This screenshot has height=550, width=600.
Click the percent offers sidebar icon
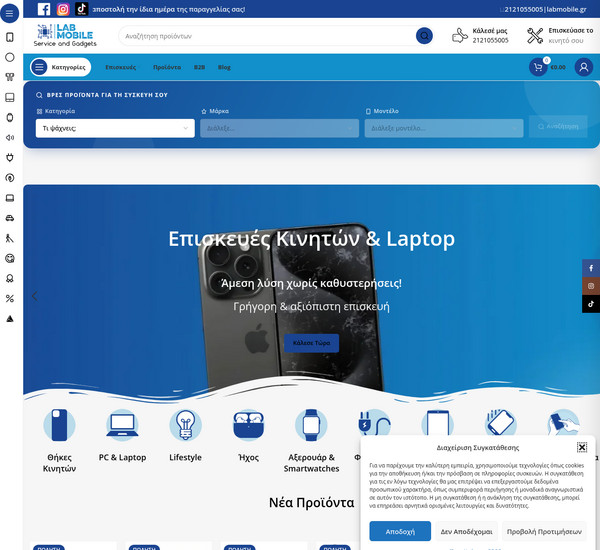coord(10,299)
